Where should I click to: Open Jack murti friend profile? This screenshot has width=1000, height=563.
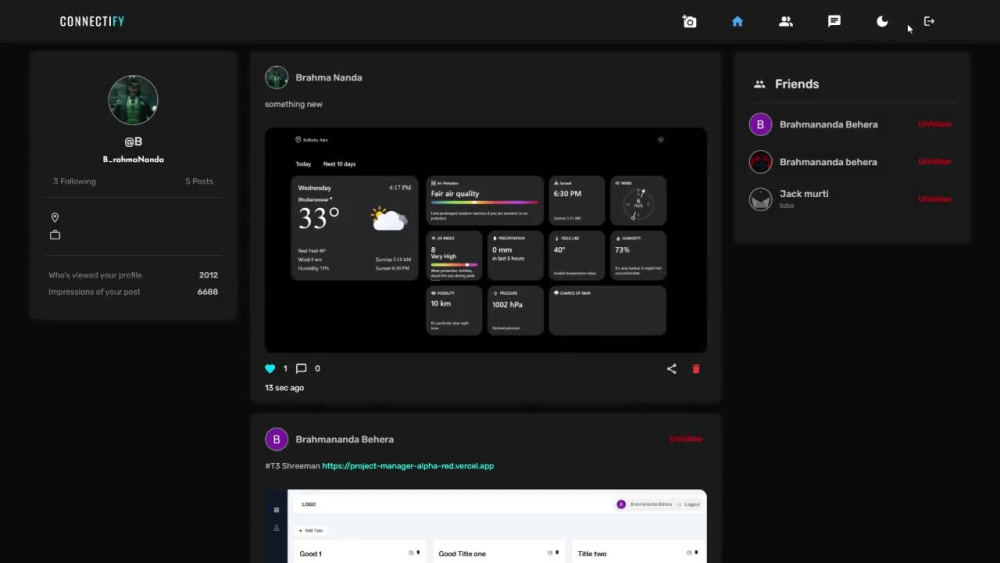[804, 194]
